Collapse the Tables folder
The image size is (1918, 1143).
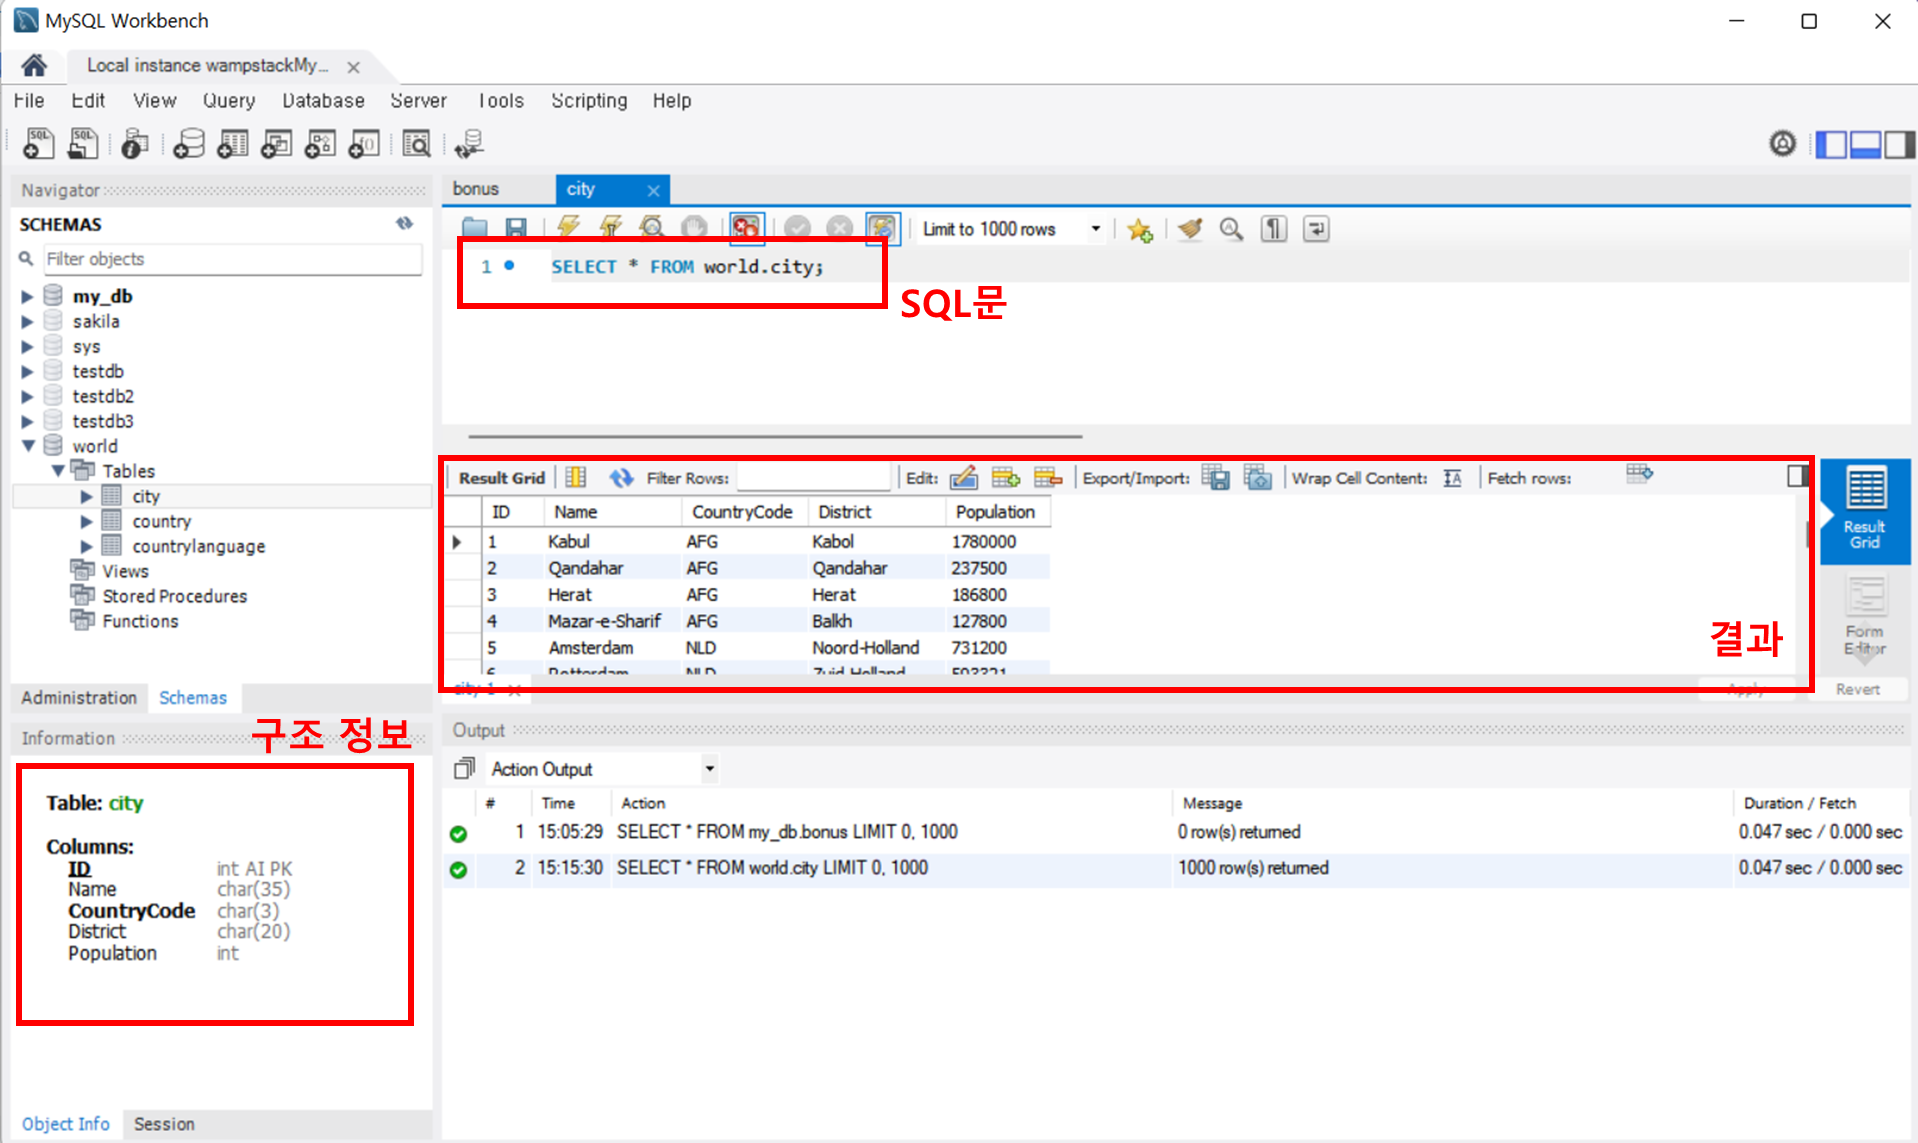[x=58, y=471]
